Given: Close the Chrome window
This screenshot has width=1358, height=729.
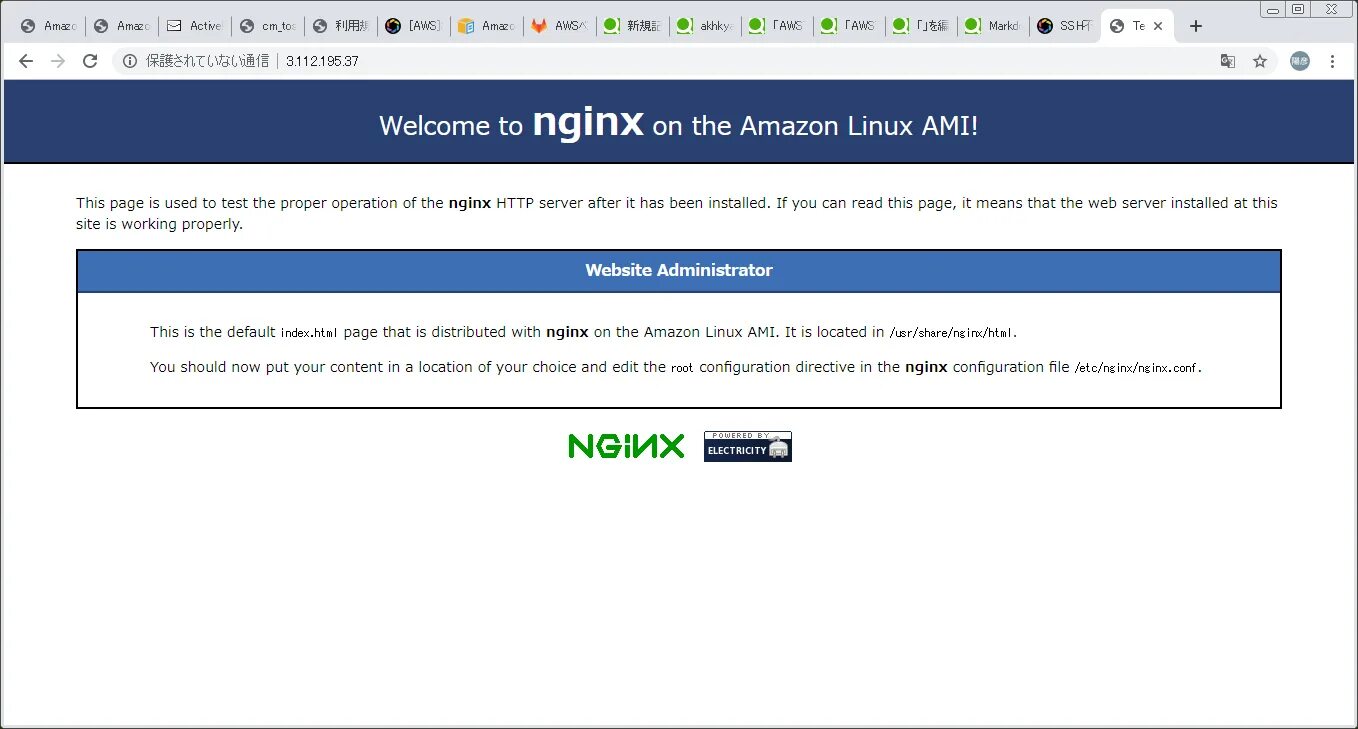Looking at the screenshot, I should click(x=1331, y=8).
